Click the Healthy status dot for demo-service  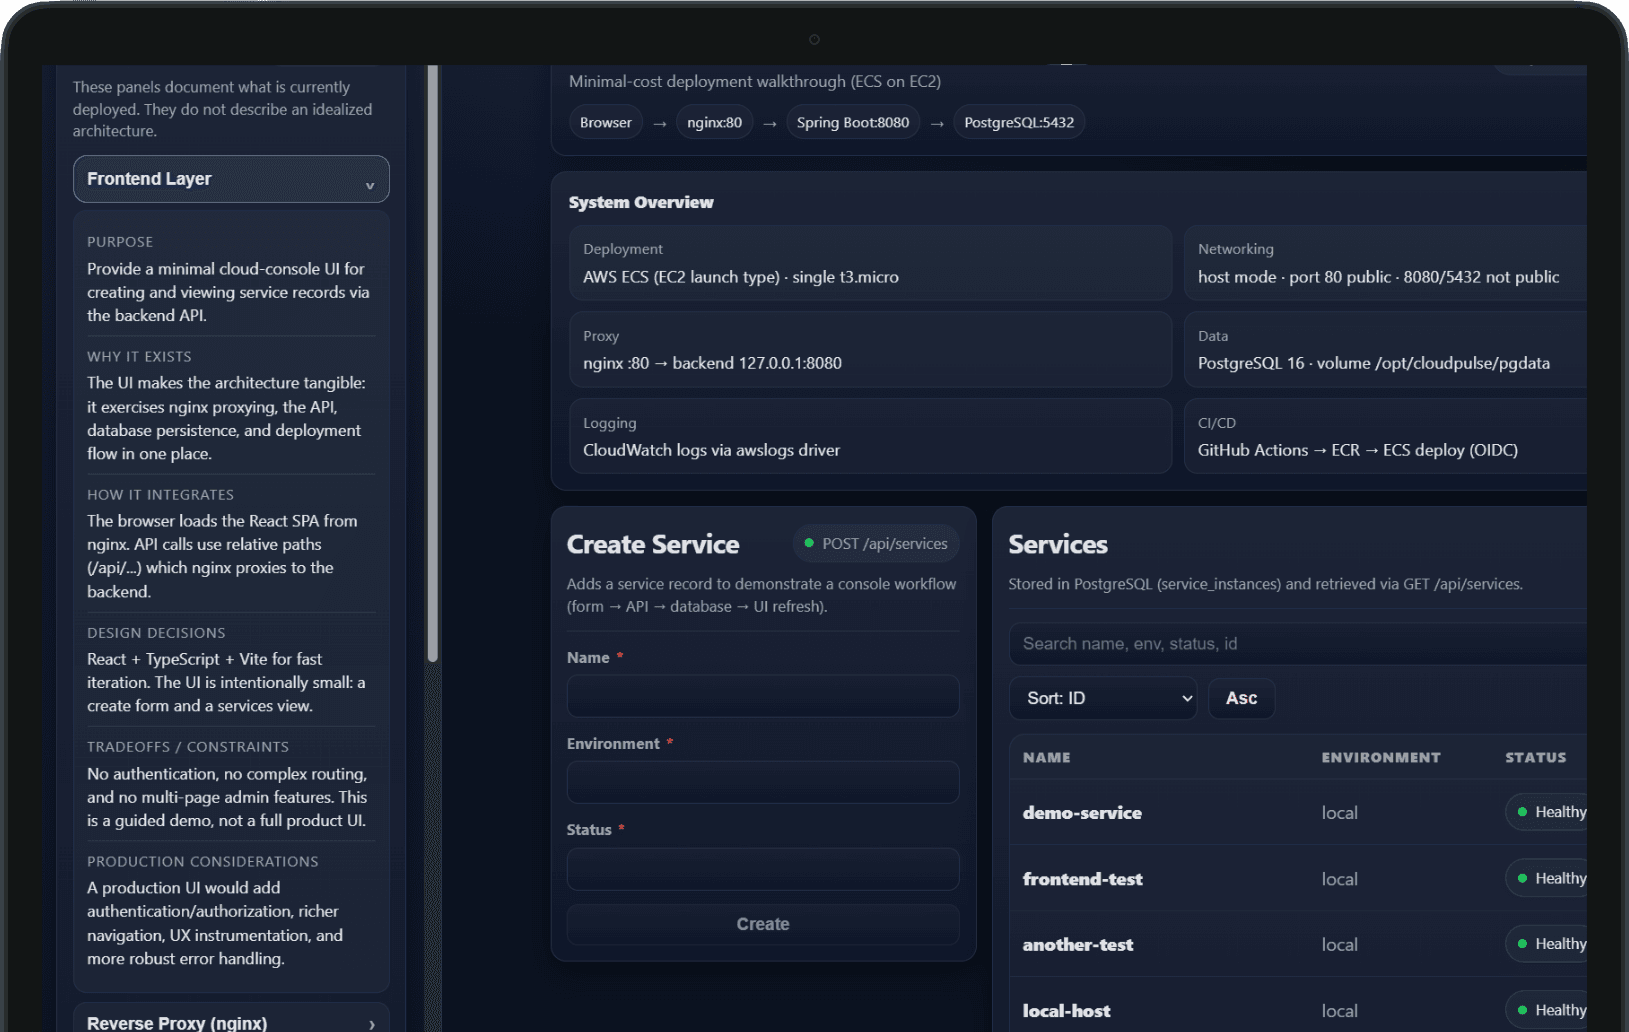click(1524, 812)
